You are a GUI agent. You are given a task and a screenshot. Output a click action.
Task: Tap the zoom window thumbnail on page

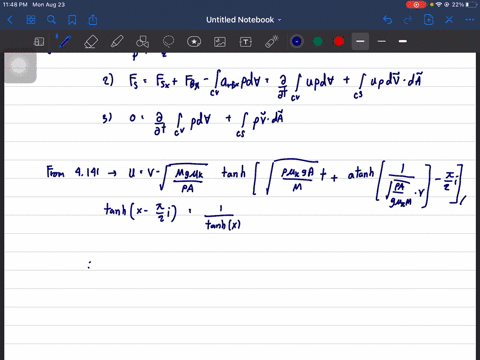click(20, 67)
